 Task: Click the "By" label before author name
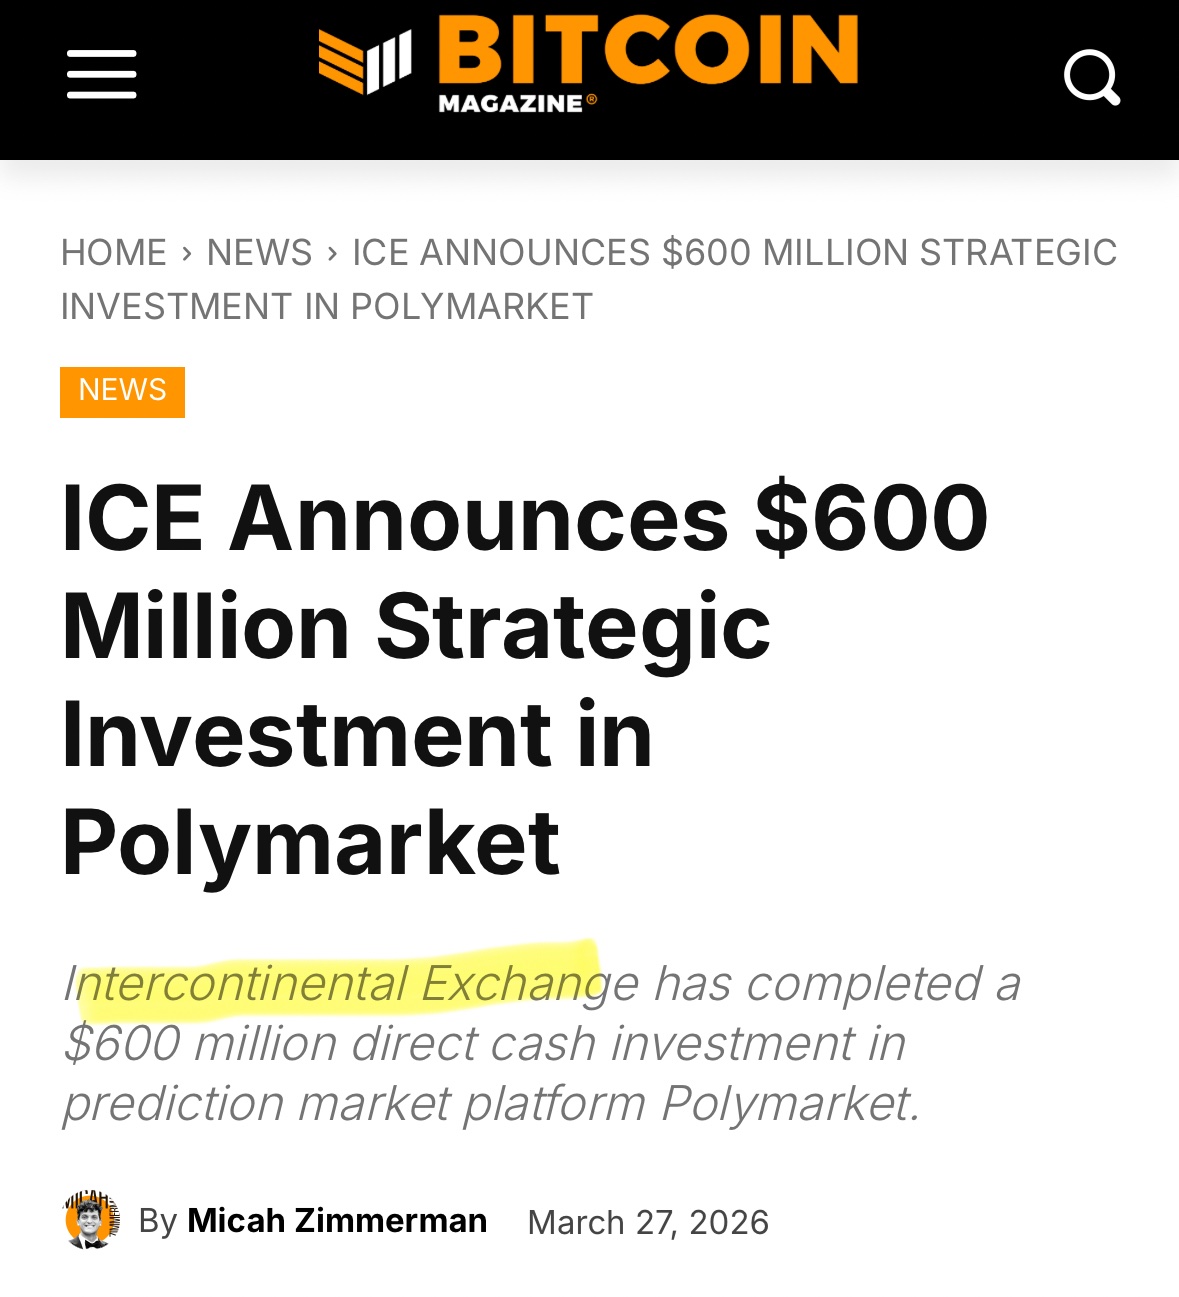point(158,1221)
